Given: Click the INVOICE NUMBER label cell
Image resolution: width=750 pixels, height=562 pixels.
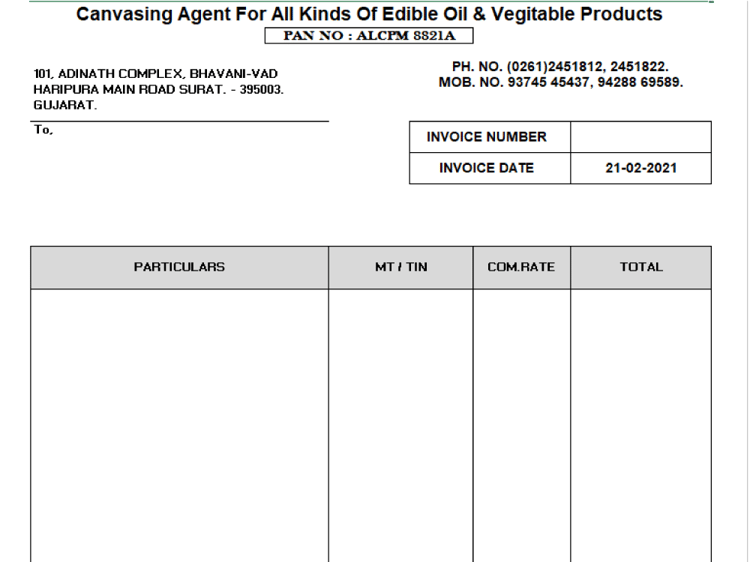Looking at the screenshot, I should 490,137.
